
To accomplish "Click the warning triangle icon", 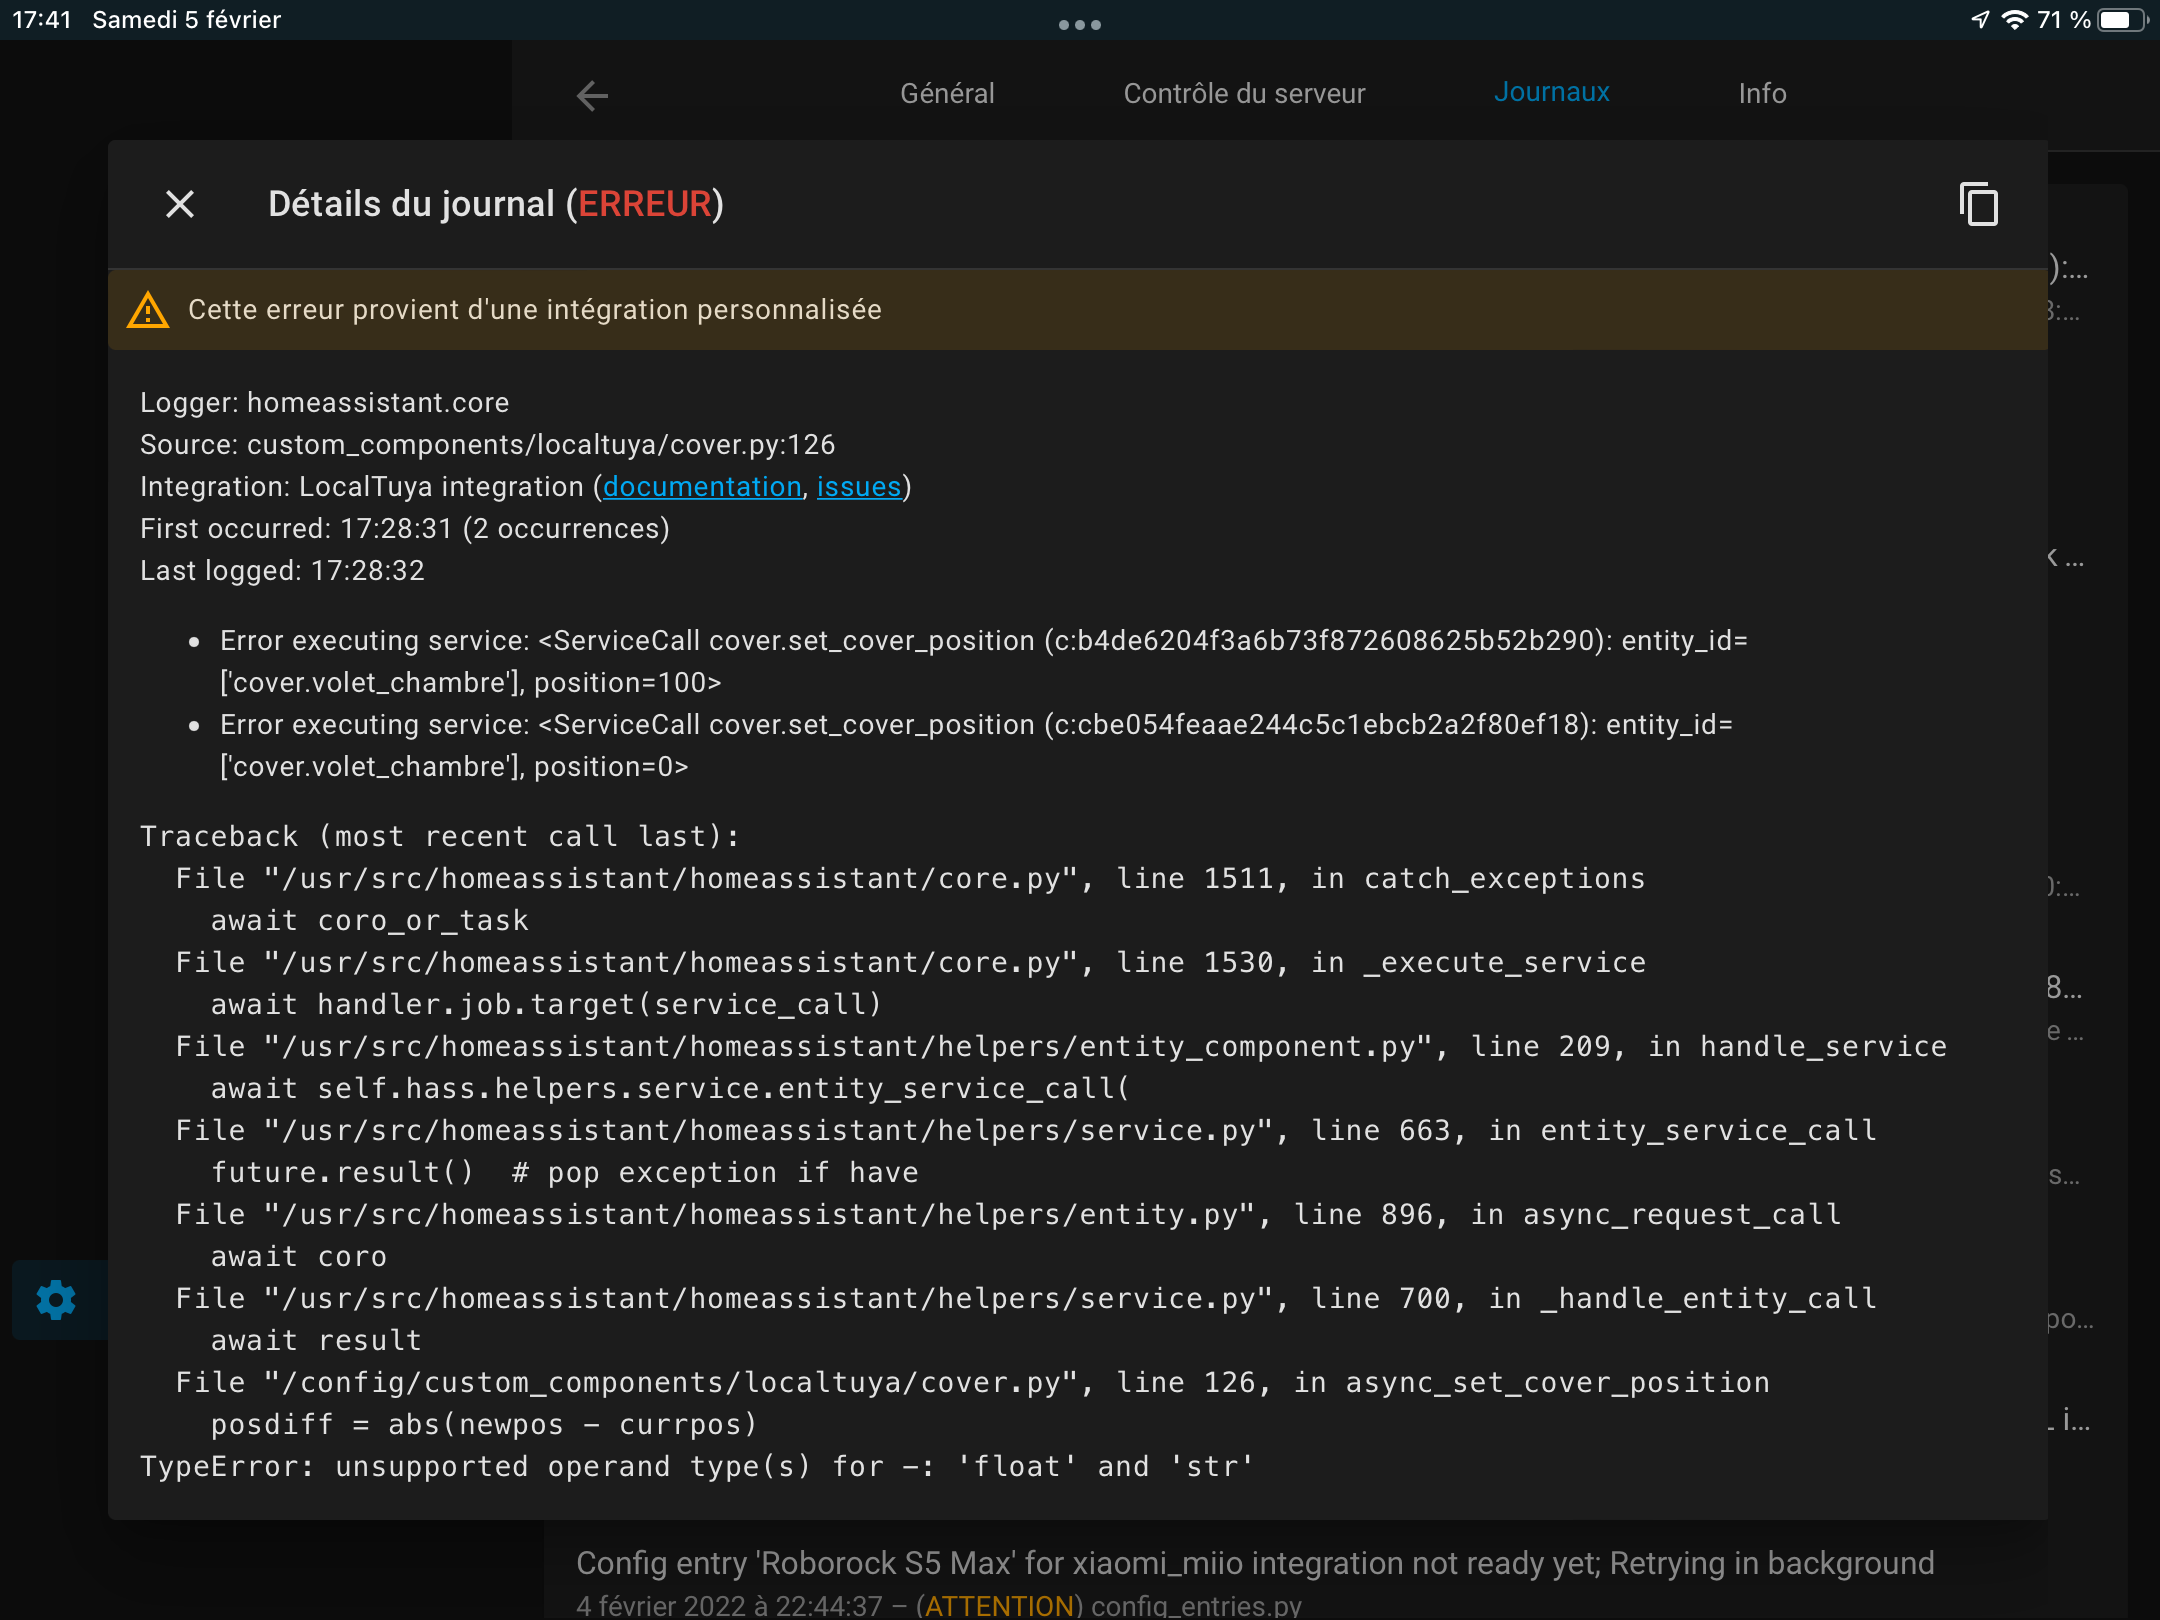I will pos(148,310).
